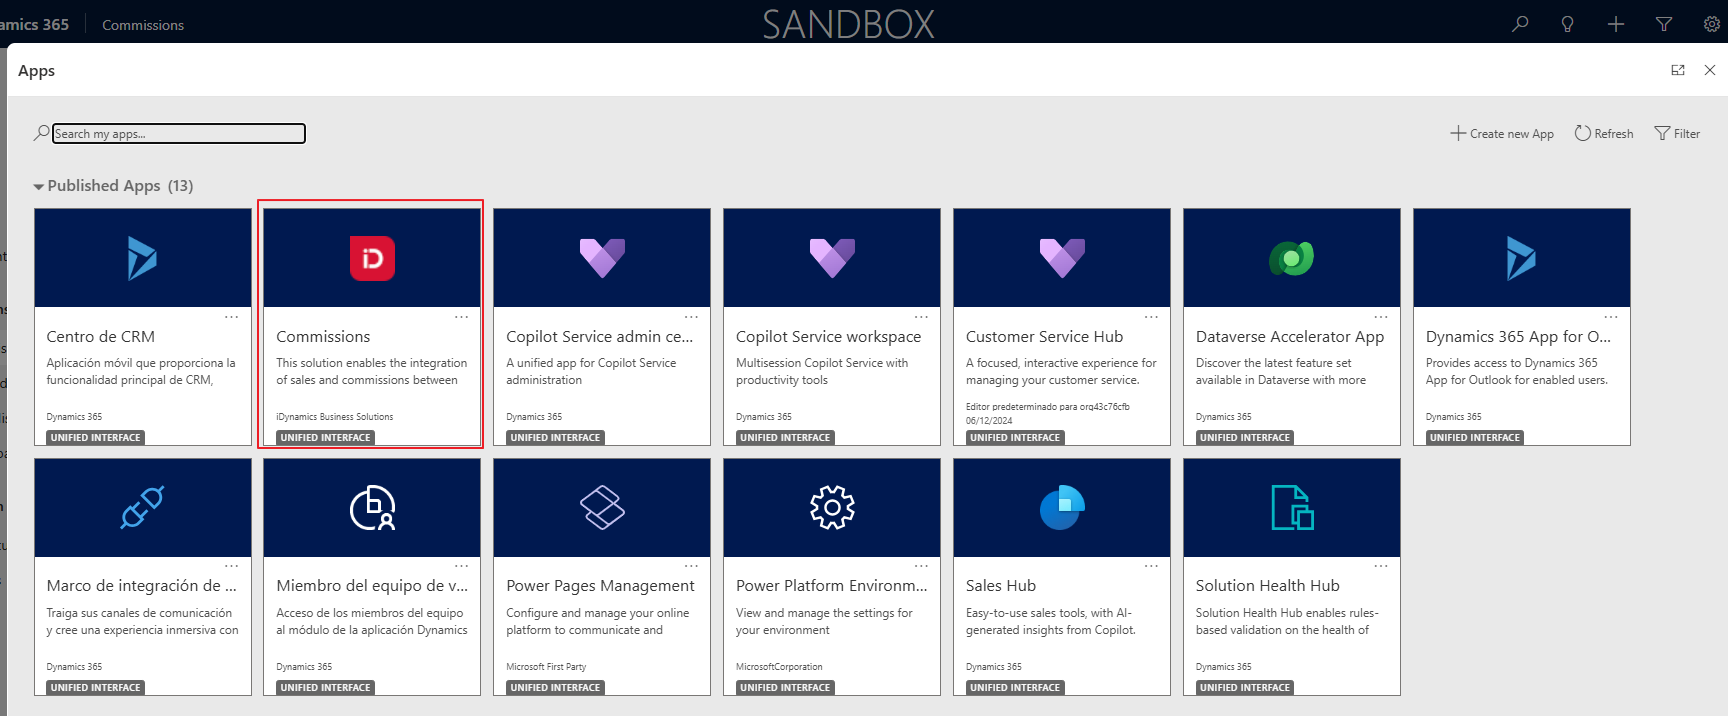Image resolution: width=1728 pixels, height=716 pixels.
Task: Open the Customer Service Hub heart icon
Action: [x=1062, y=258]
